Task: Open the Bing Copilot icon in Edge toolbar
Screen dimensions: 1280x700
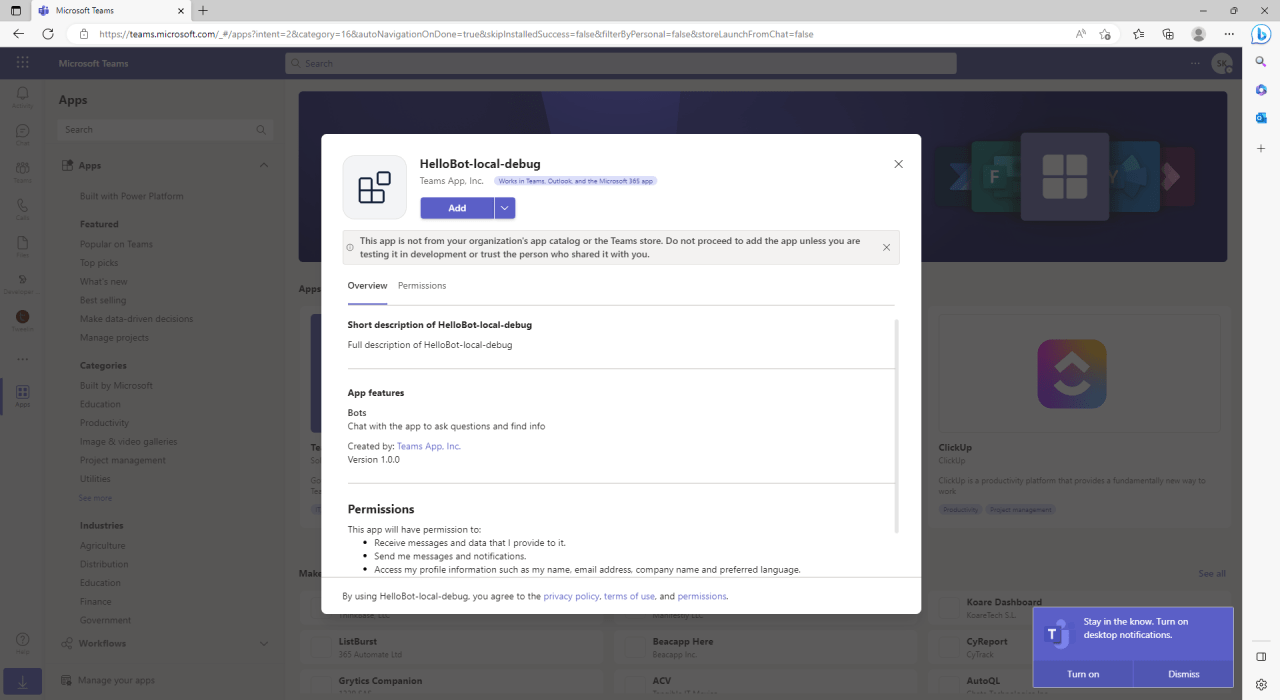Action: tap(1261, 34)
